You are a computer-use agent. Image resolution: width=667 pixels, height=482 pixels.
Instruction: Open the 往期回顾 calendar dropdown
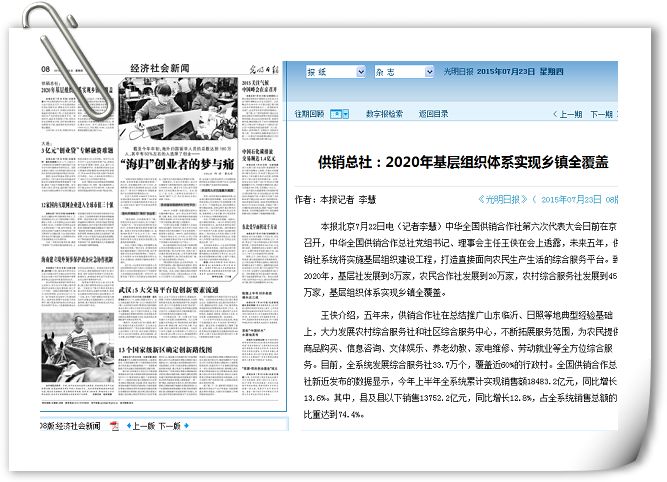[x=339, y=114]
